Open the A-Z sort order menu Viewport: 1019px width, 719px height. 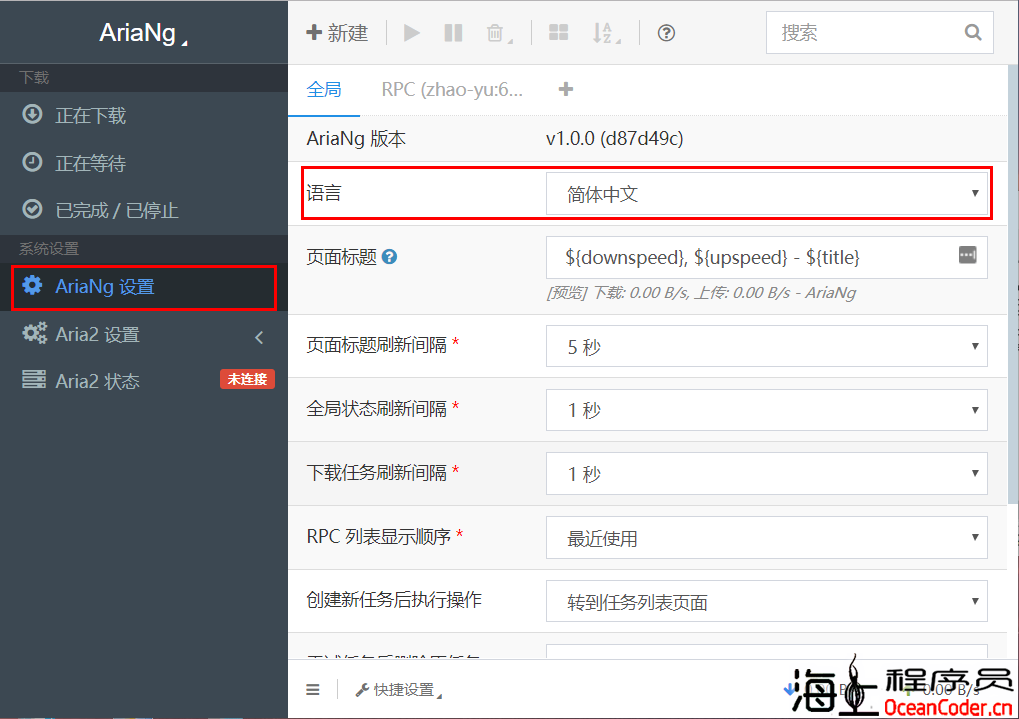point(606,33)
